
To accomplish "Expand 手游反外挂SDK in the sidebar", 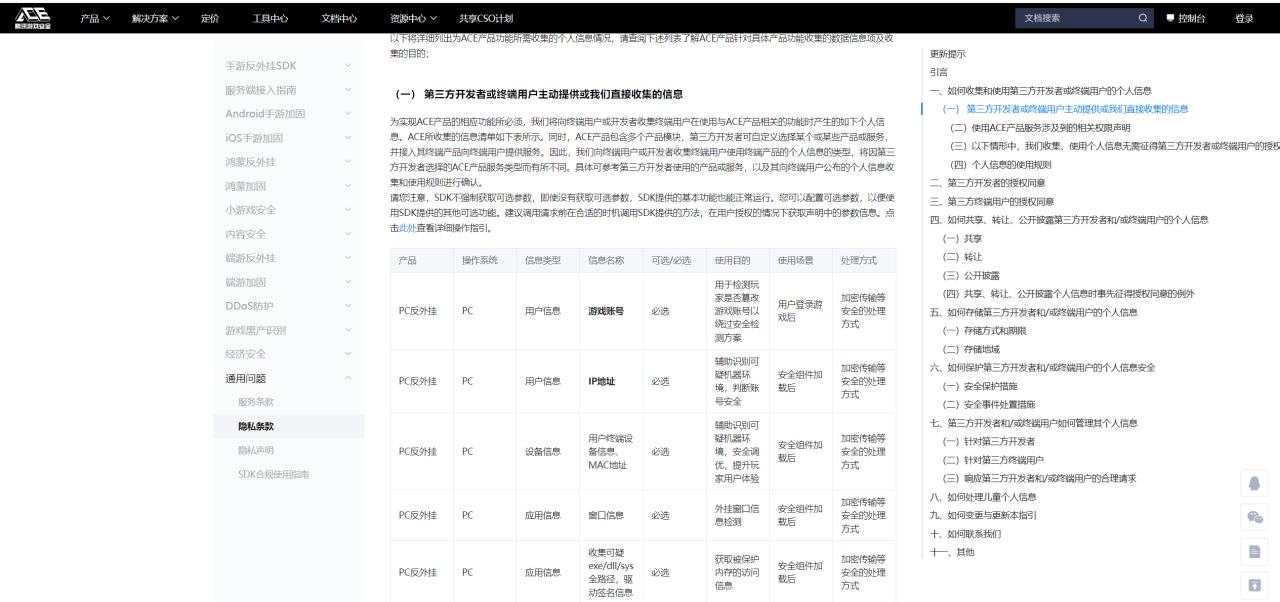I will pos(289,66).
